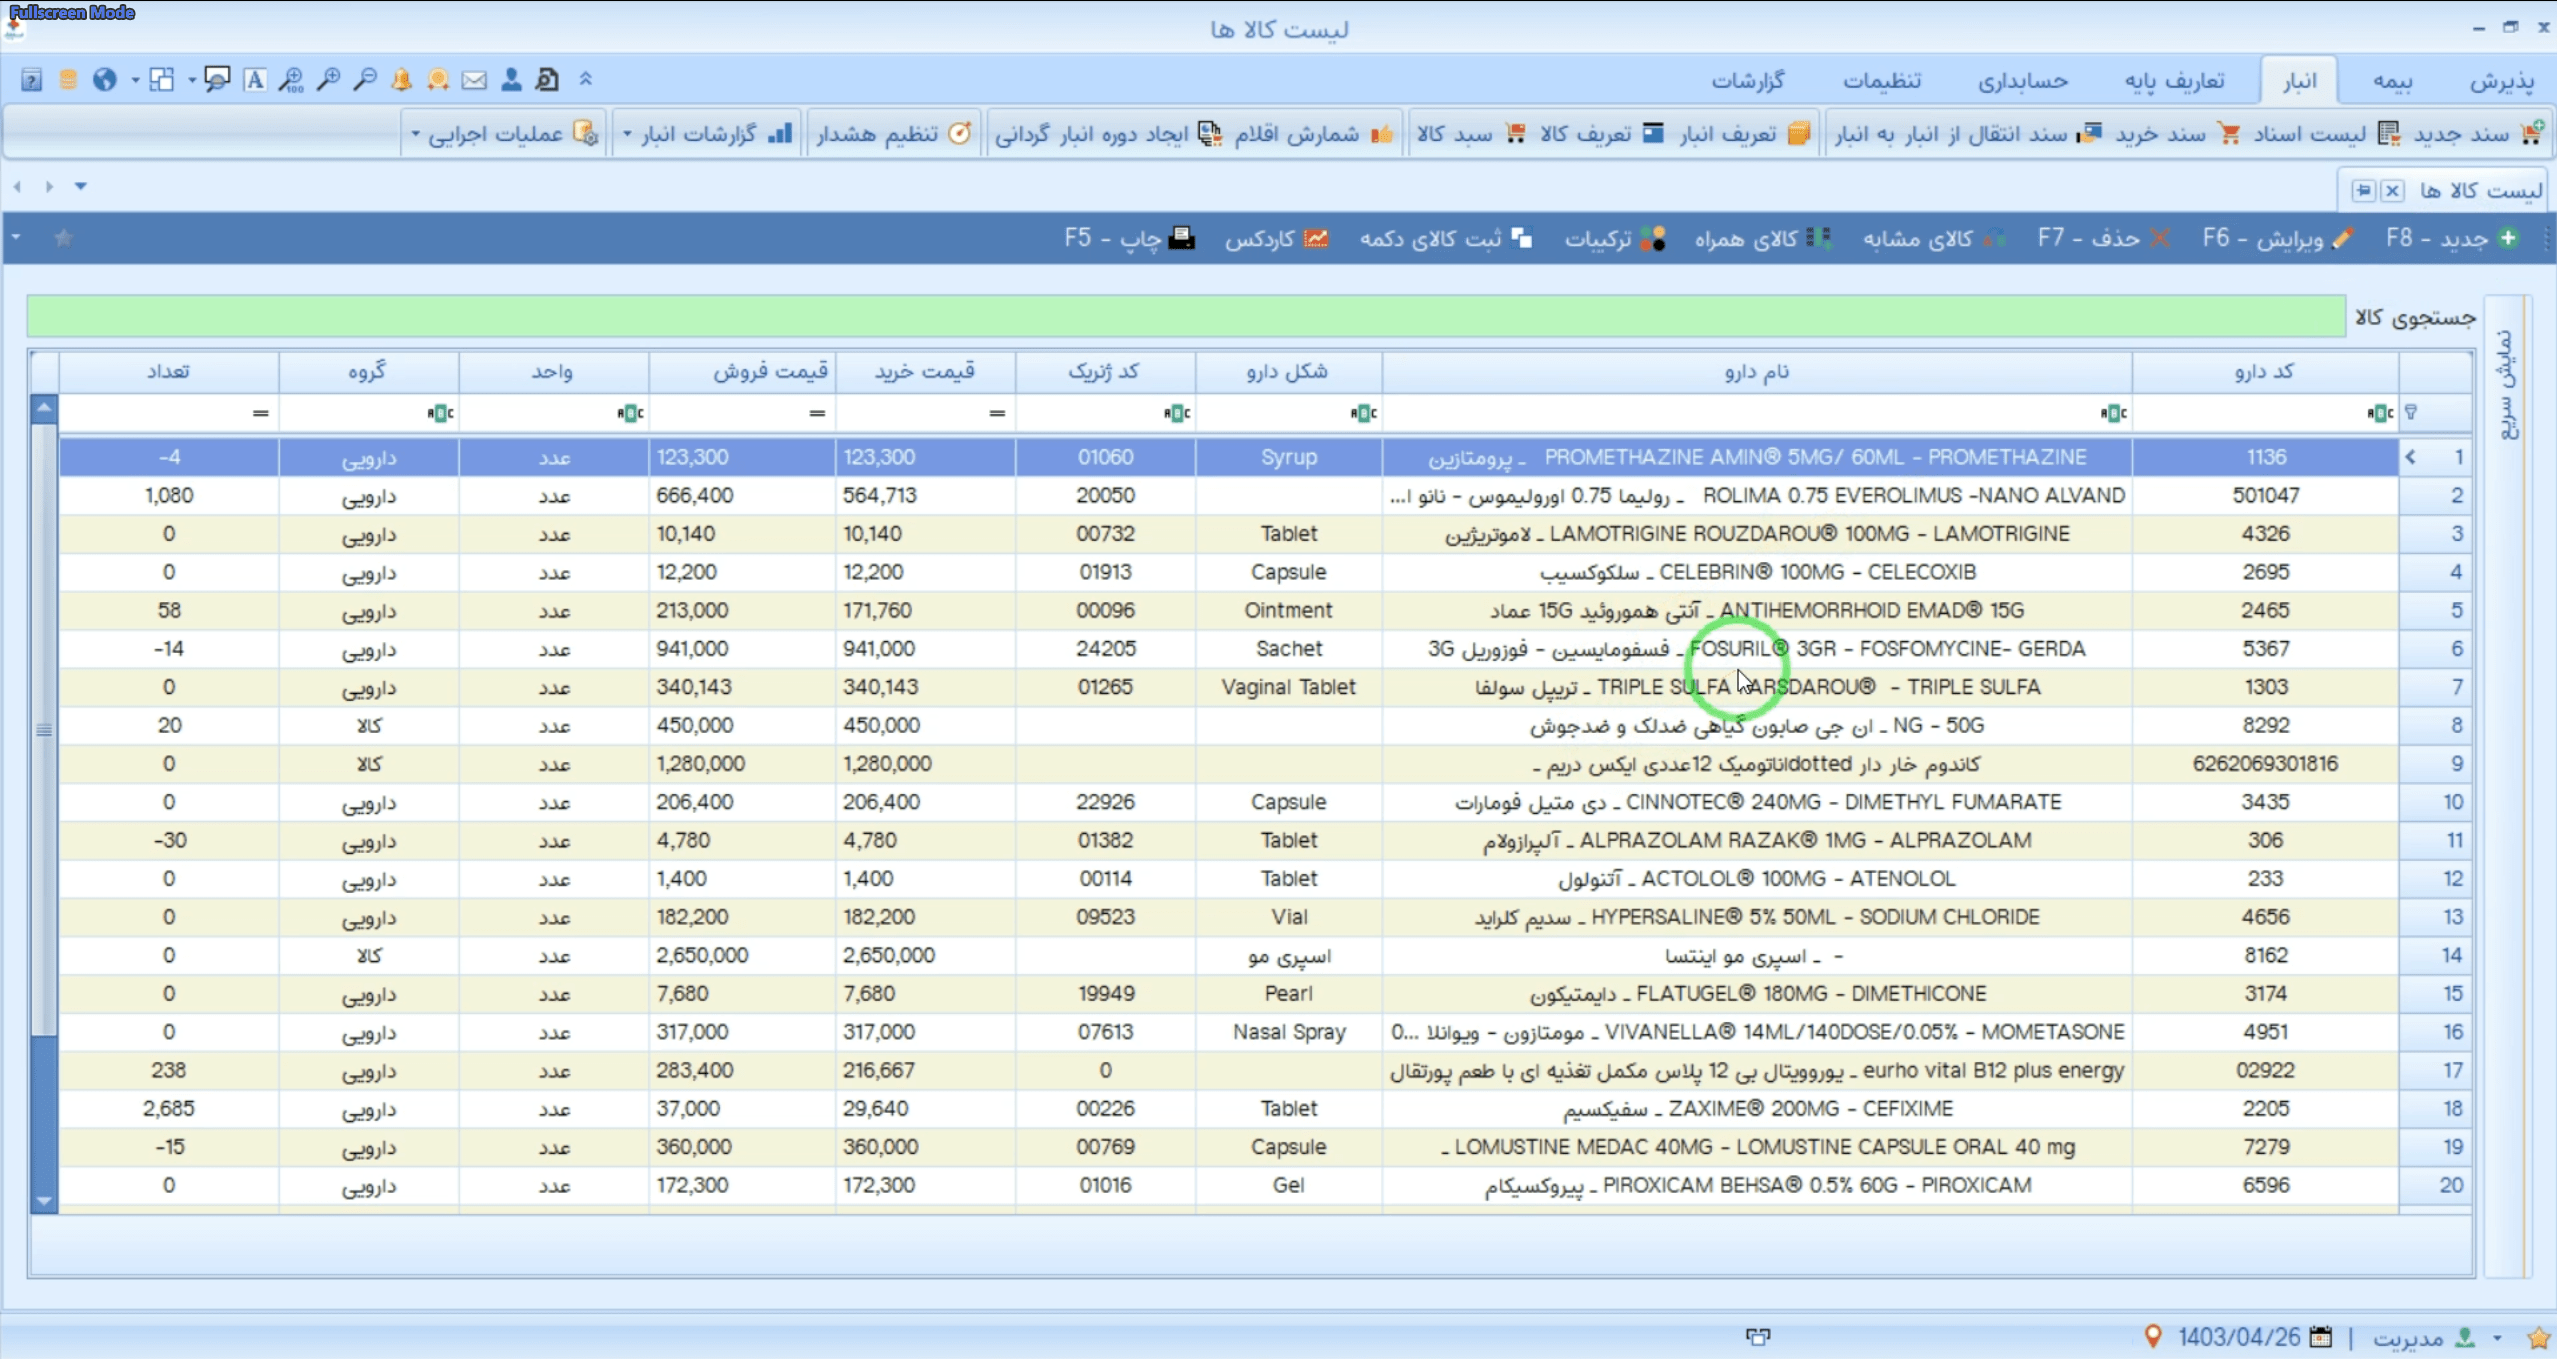Viewport: 2557px width, 1359px height.
Task: Open the equals filter dropdown under تعداد column
Action: 259,412
